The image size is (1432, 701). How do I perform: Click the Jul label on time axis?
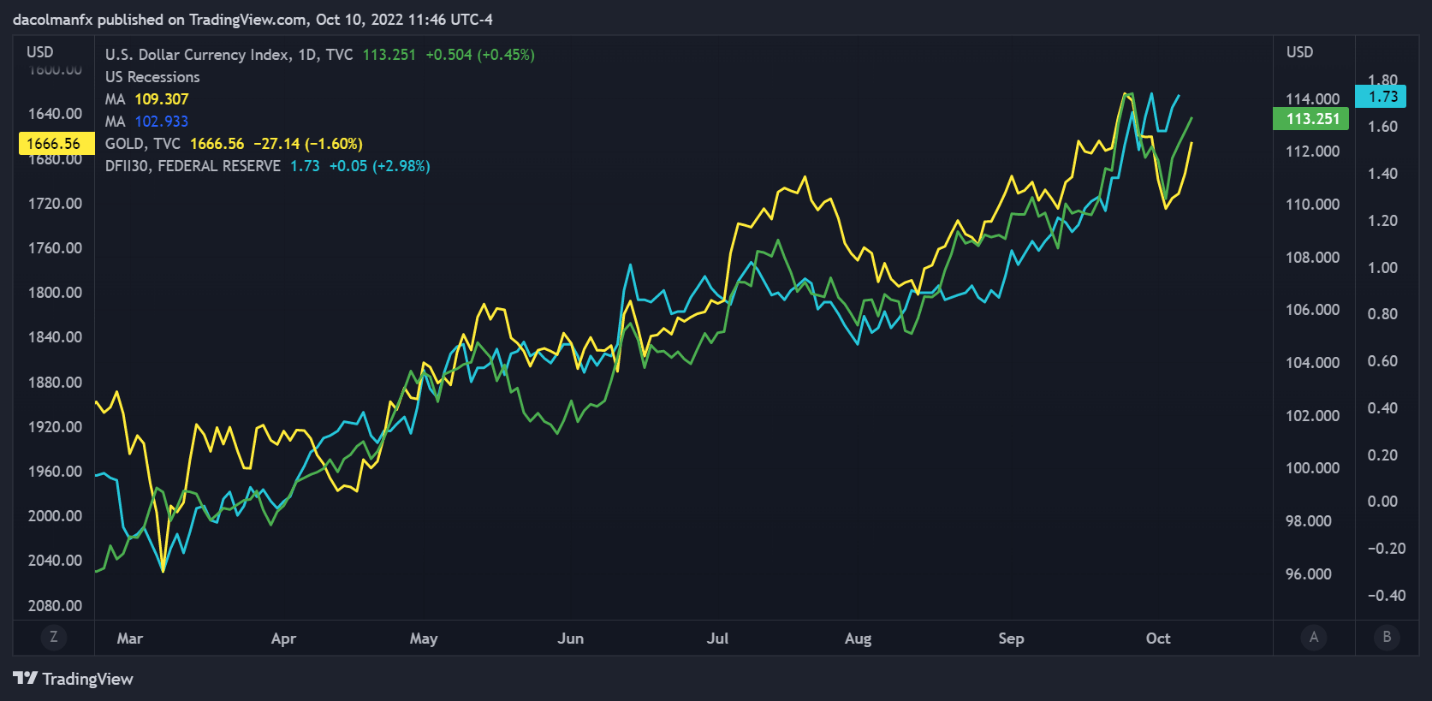pyautogui.click(x=718, y=638)
